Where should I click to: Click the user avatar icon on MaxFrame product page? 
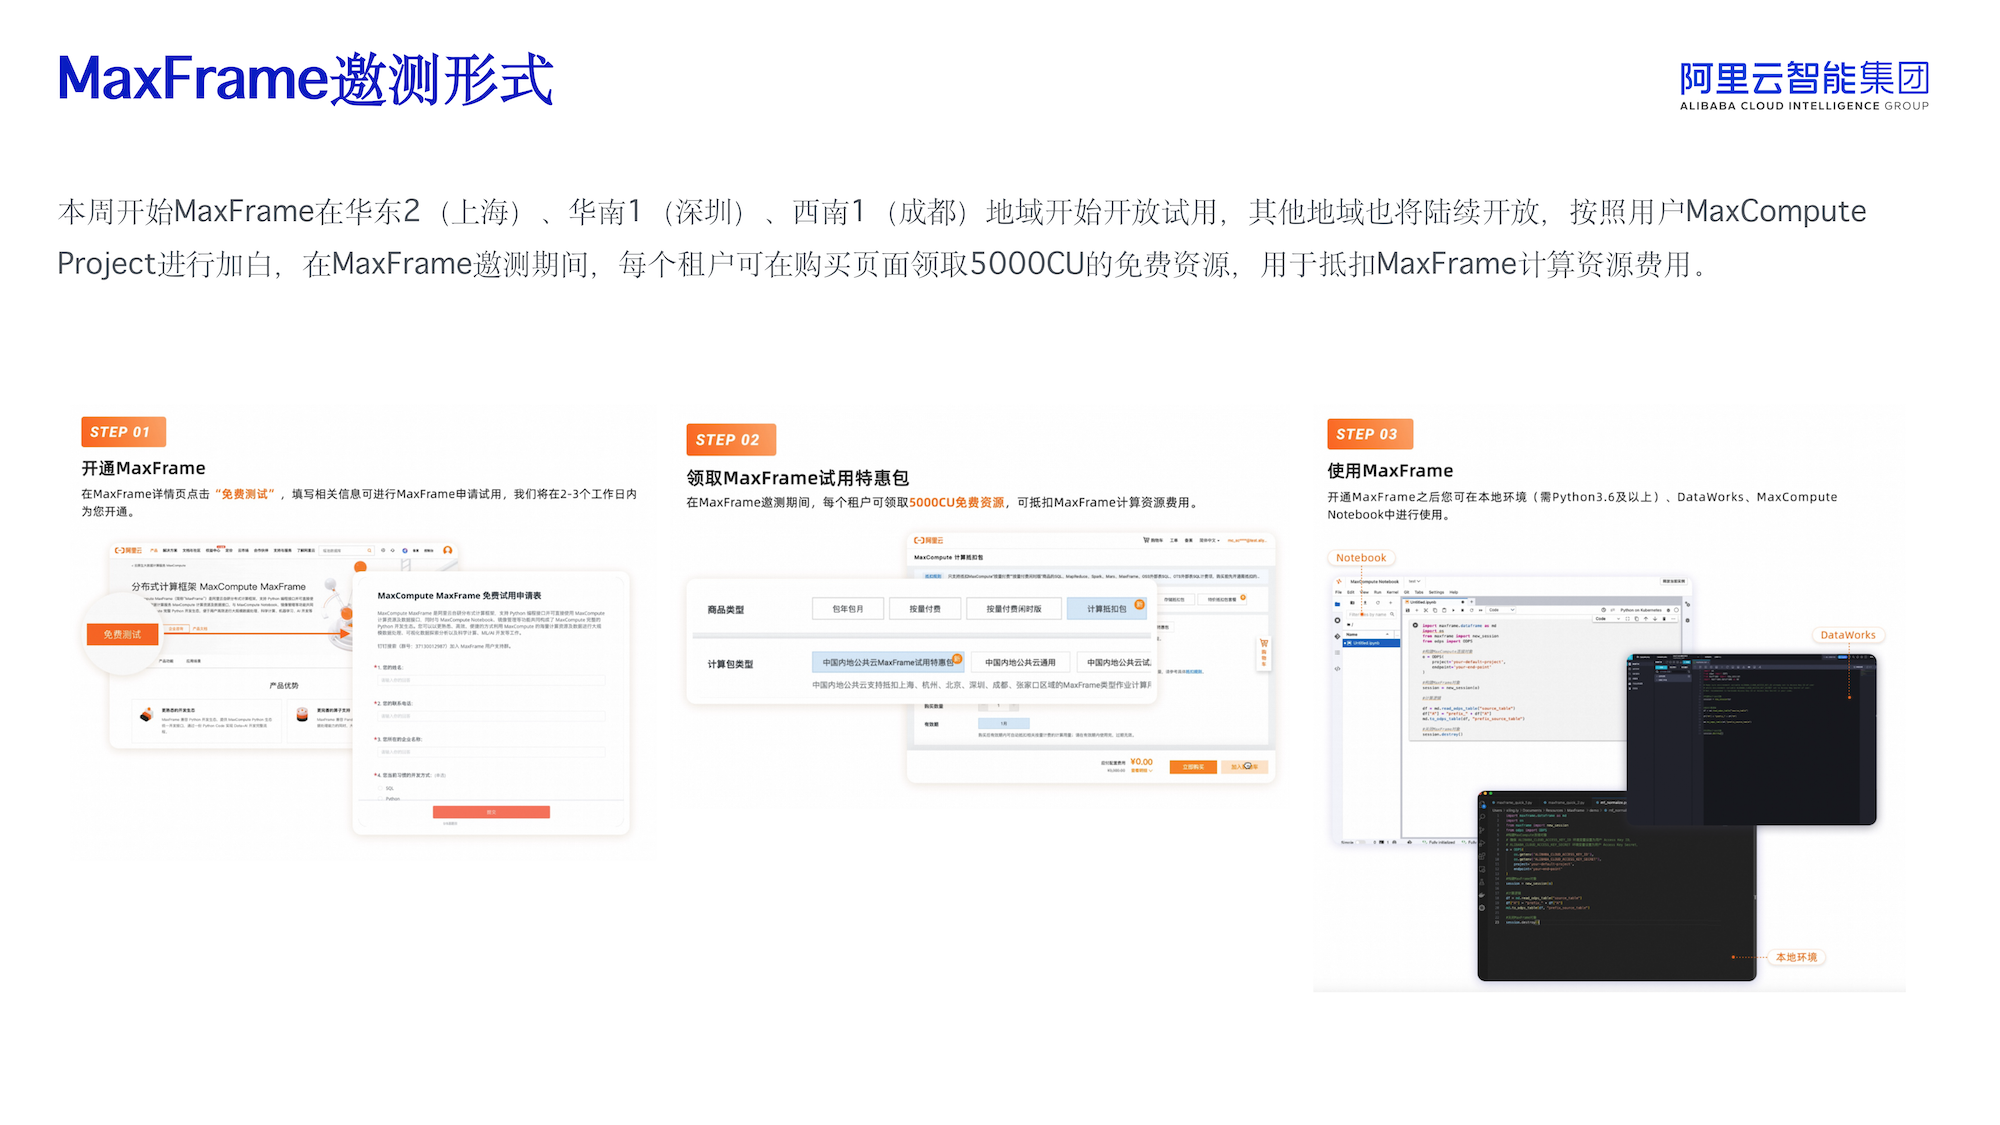coord(447,550)
